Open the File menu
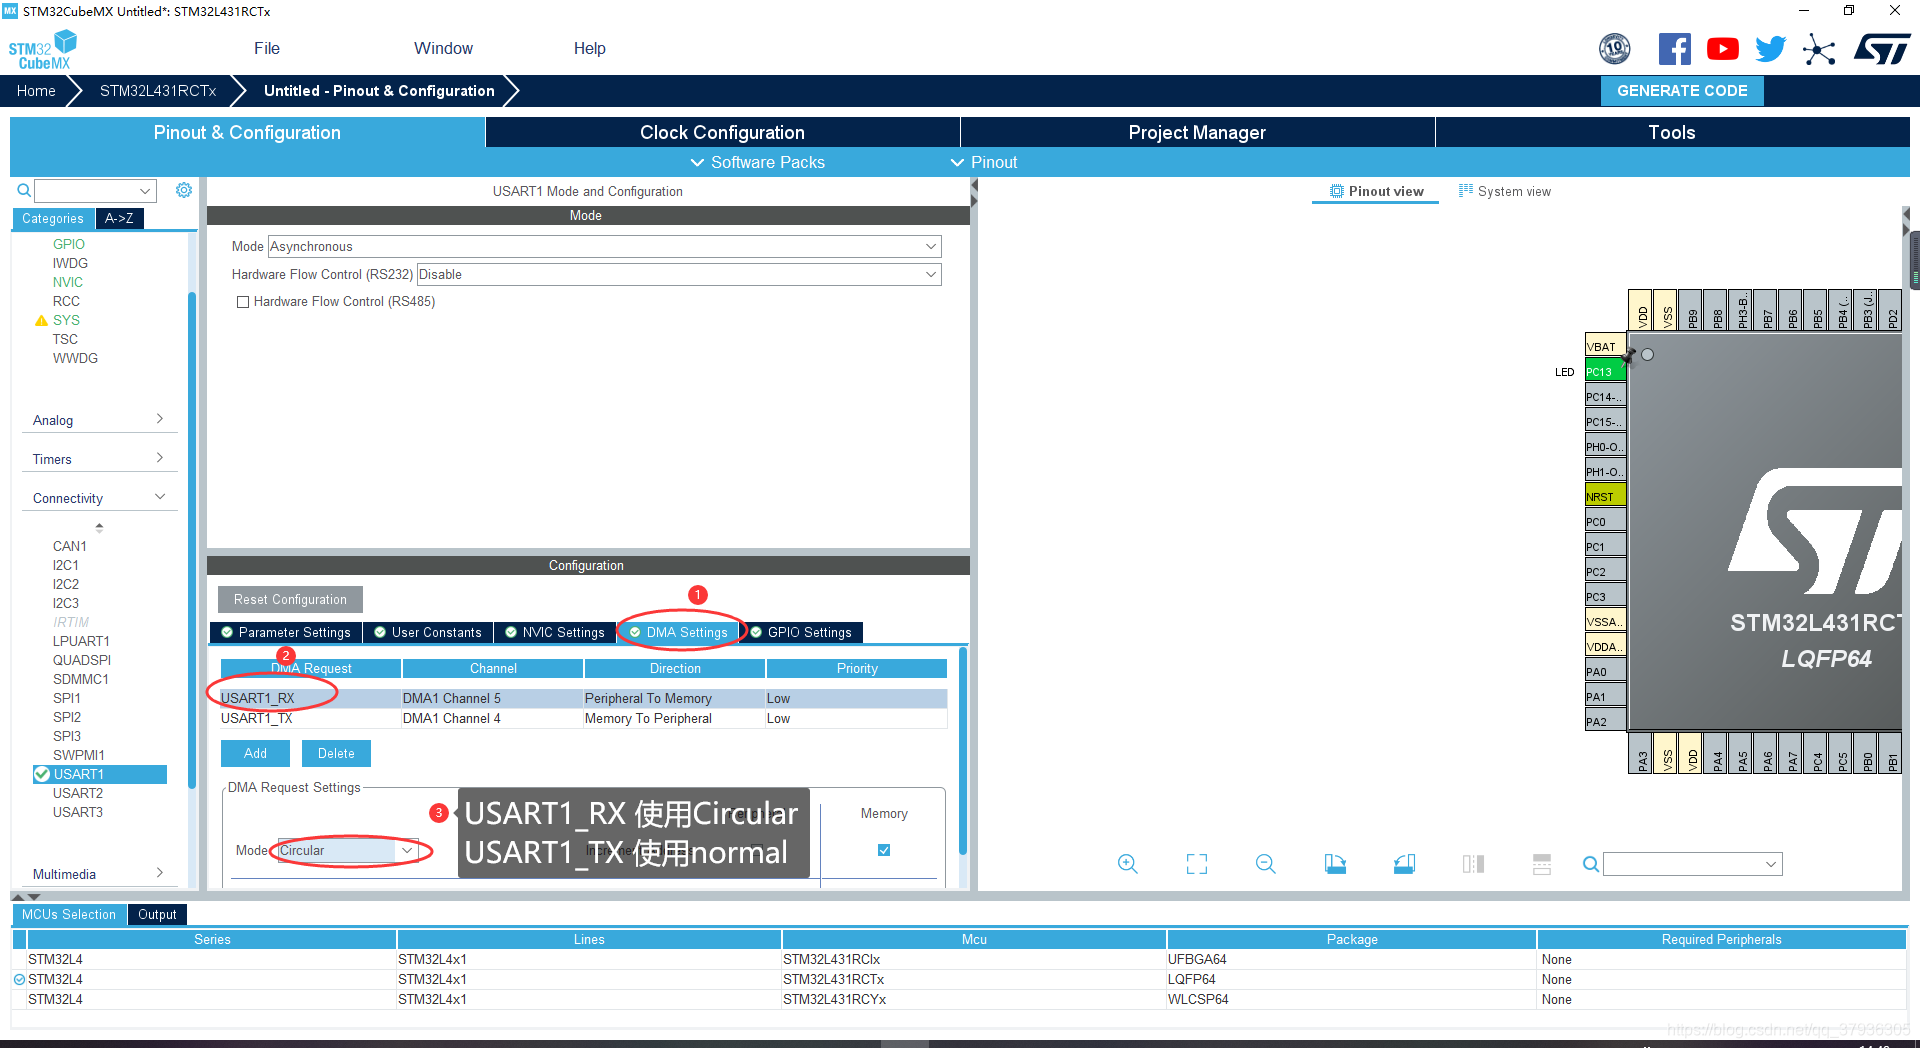The height and width of the screenshot is (1048, 1920). pos(267,48)
